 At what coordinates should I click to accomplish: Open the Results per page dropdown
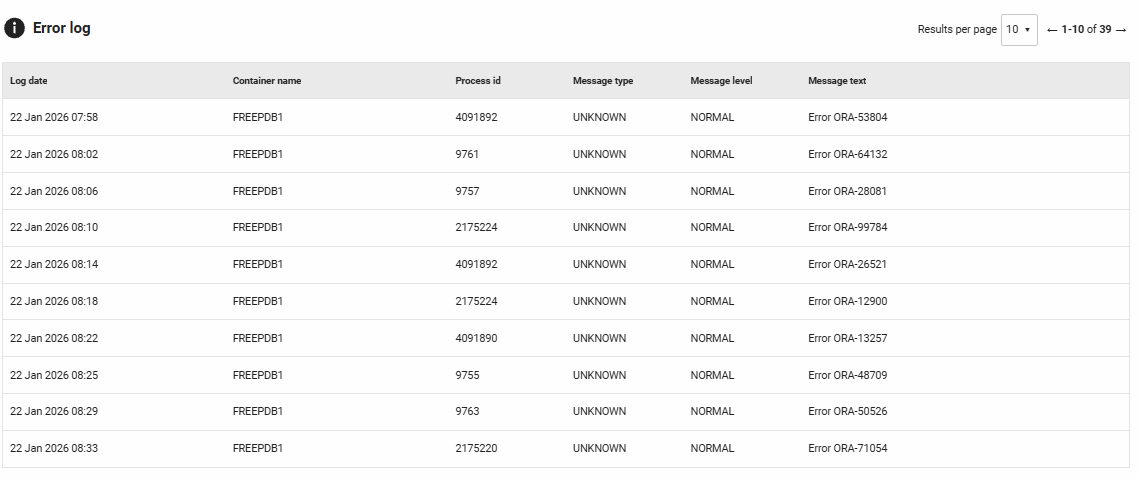(1019, 29)
